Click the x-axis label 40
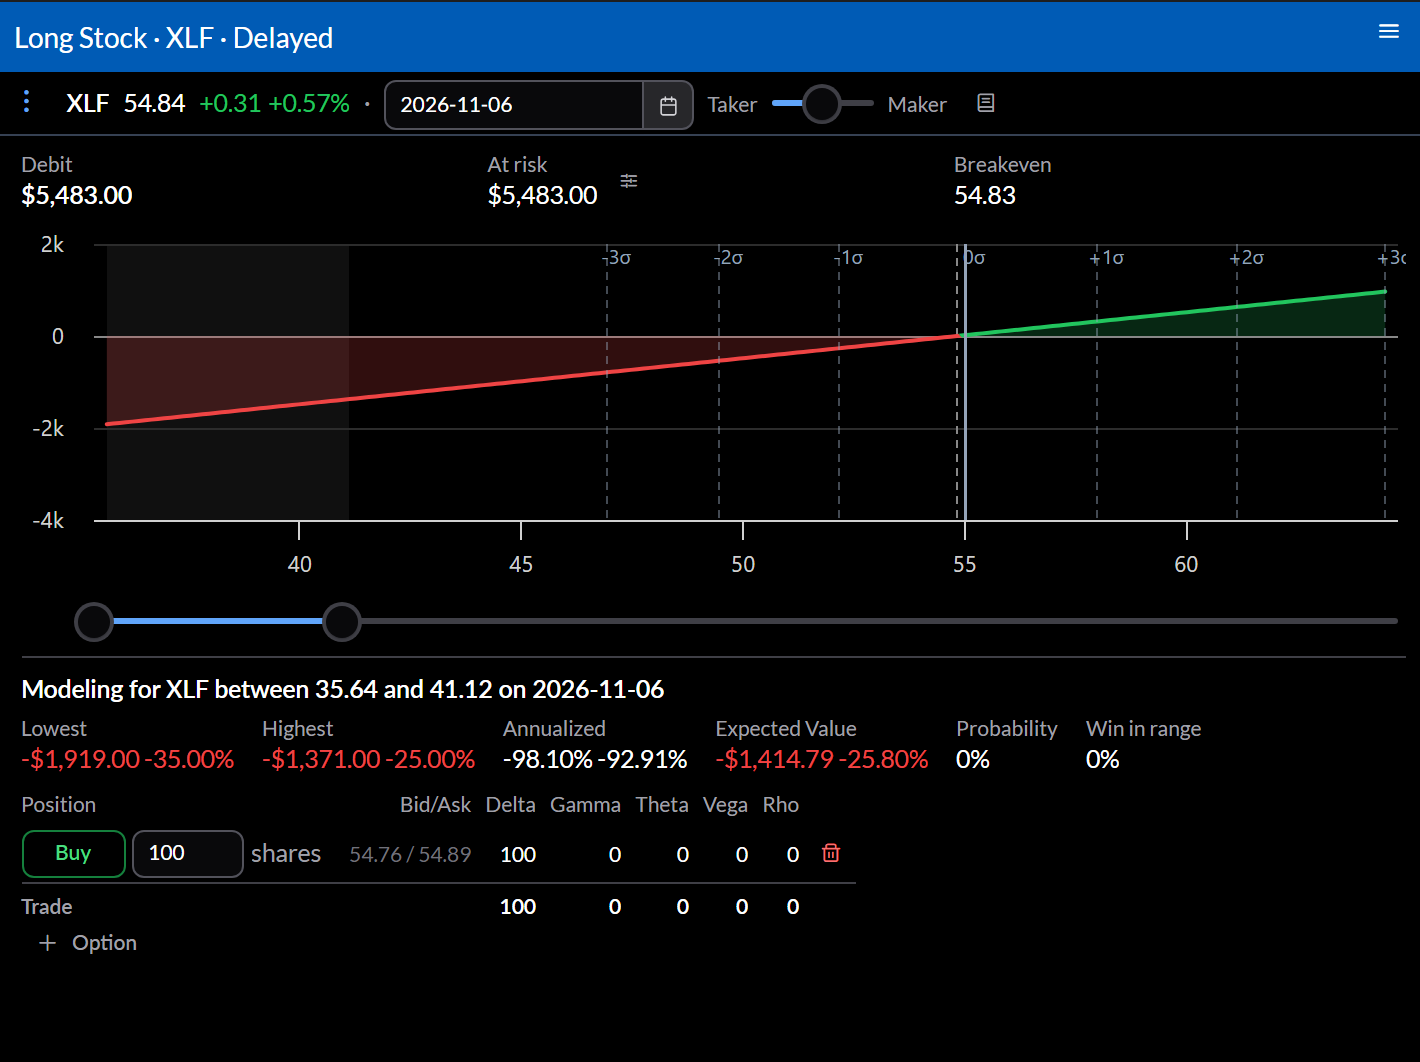Viewport: 1420px width, 1062px height. (x=299, y=565)
